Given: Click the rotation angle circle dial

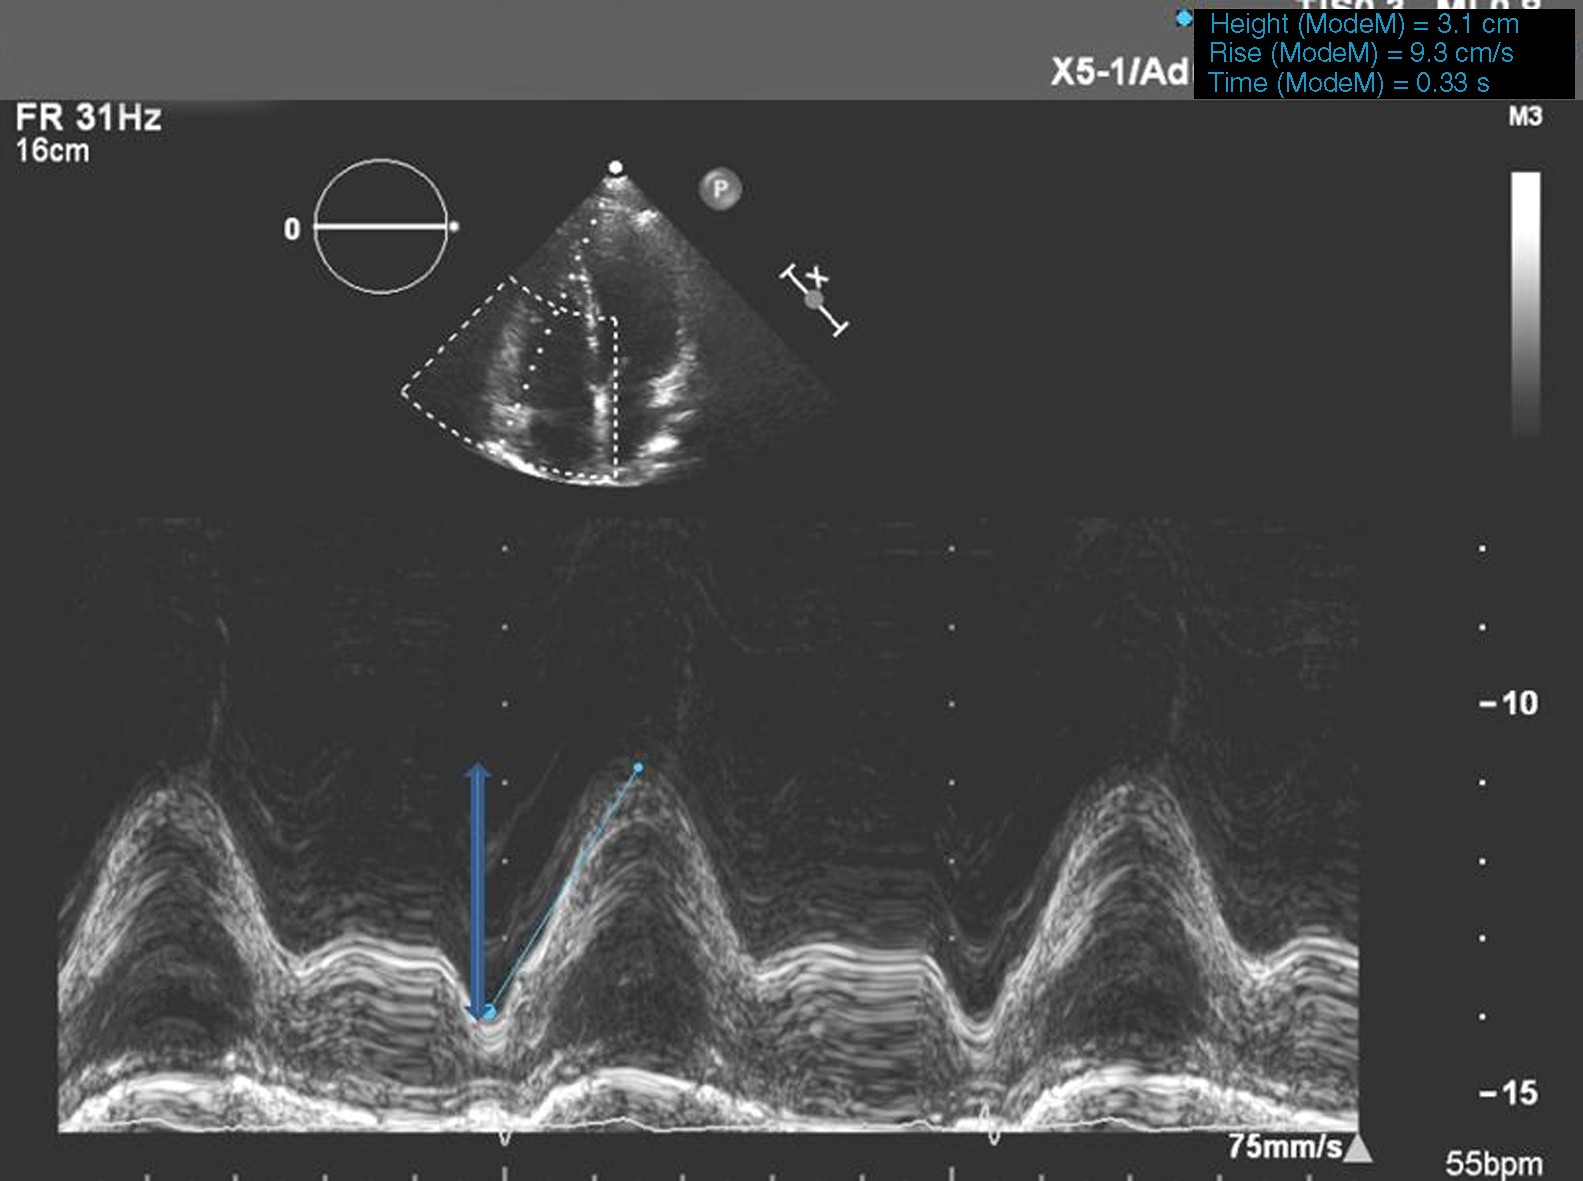Looking at the screenshot, I should pos(380,227).
